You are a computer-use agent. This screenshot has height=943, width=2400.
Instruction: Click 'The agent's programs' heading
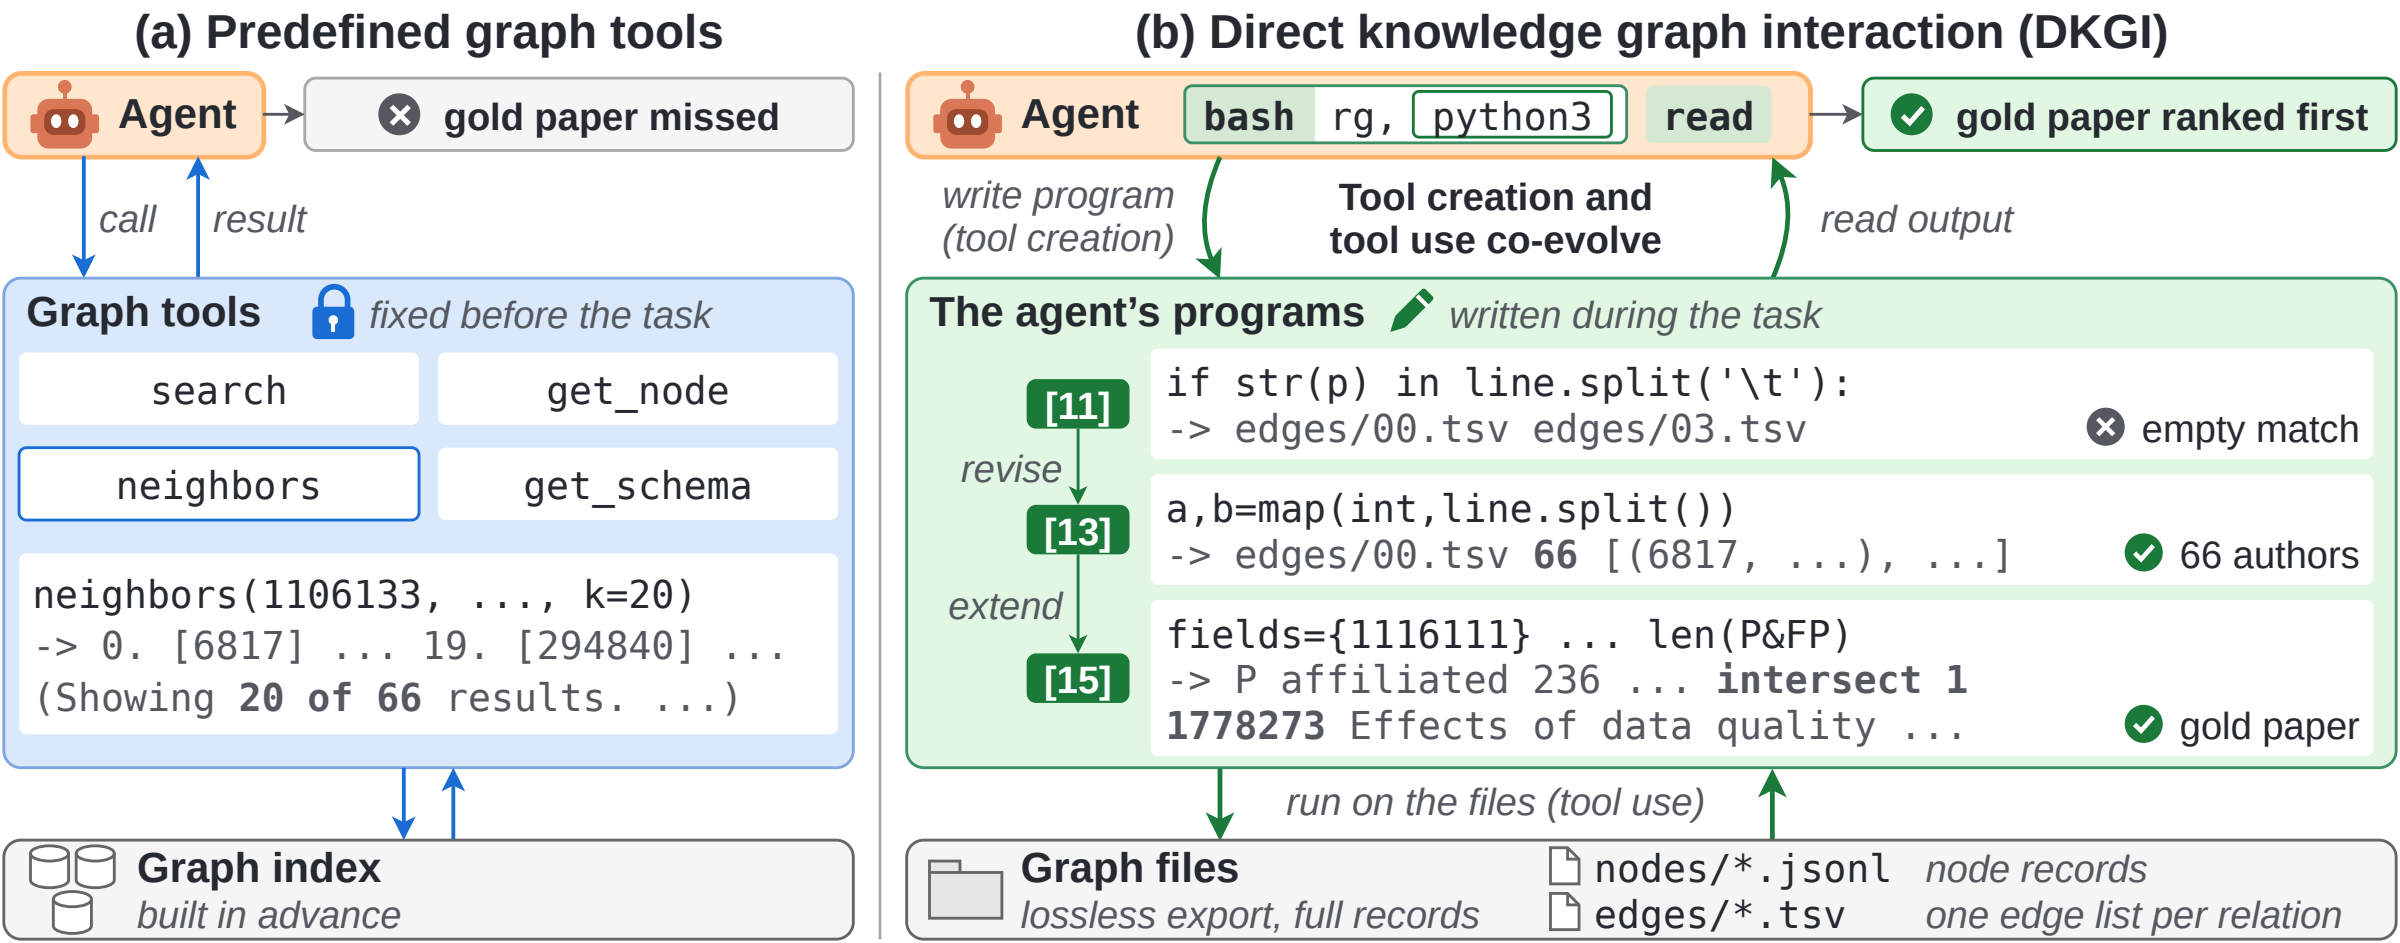(x=1147, y=312)
